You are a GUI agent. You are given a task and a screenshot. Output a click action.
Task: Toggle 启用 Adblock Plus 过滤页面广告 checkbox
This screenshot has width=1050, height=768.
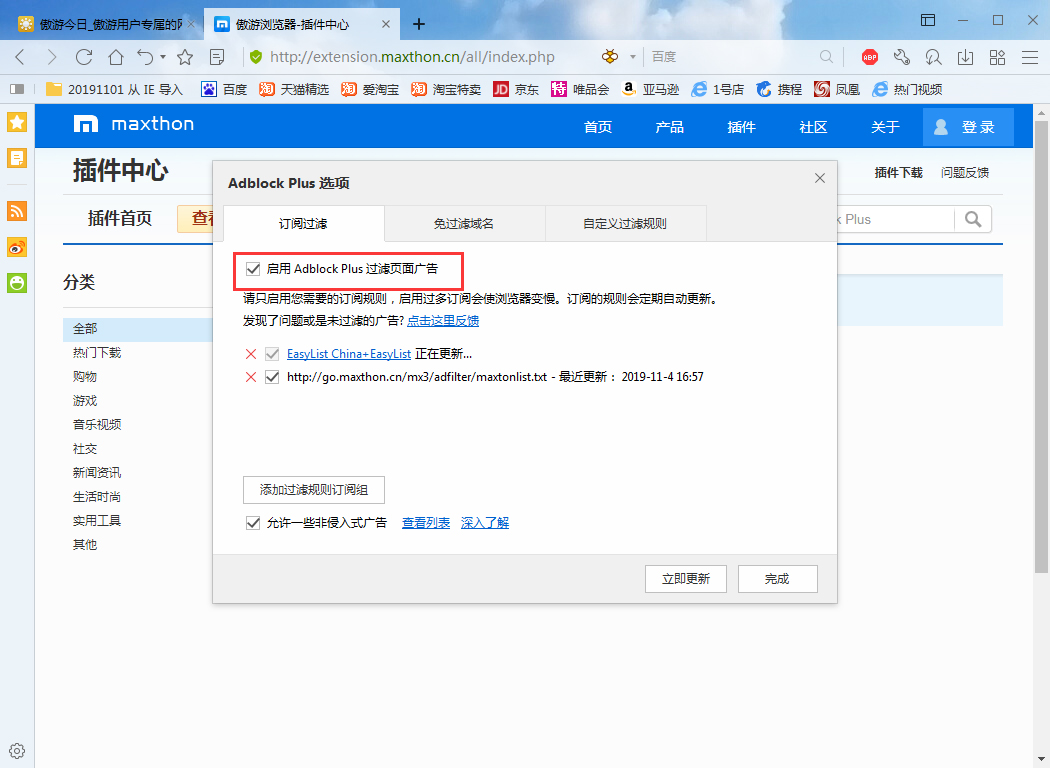[253, 270]
